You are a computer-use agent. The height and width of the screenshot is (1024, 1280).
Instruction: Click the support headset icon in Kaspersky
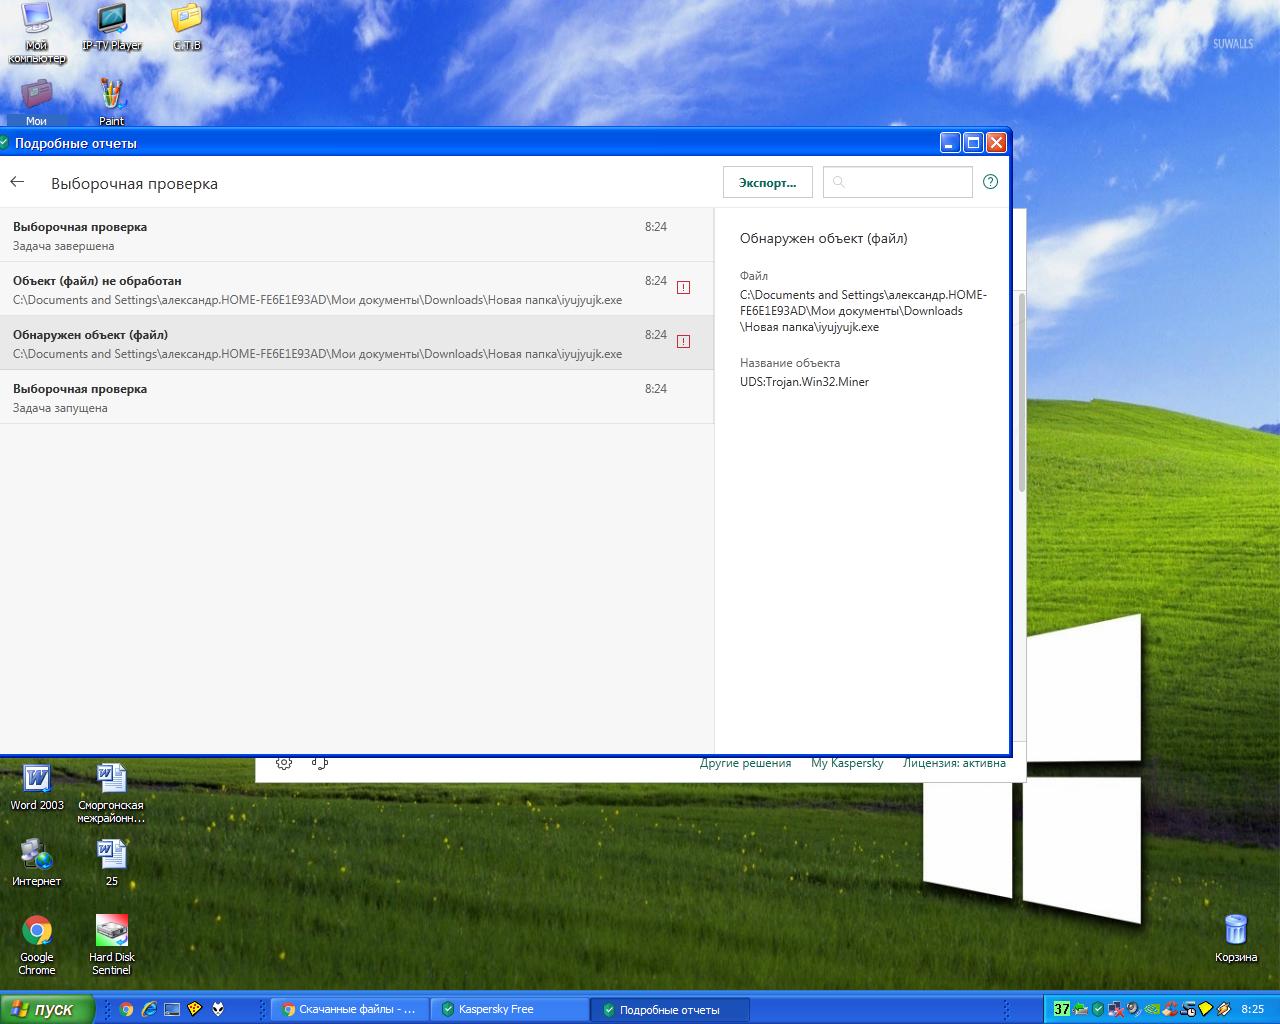pyautogui.click(x=320, y=763)
